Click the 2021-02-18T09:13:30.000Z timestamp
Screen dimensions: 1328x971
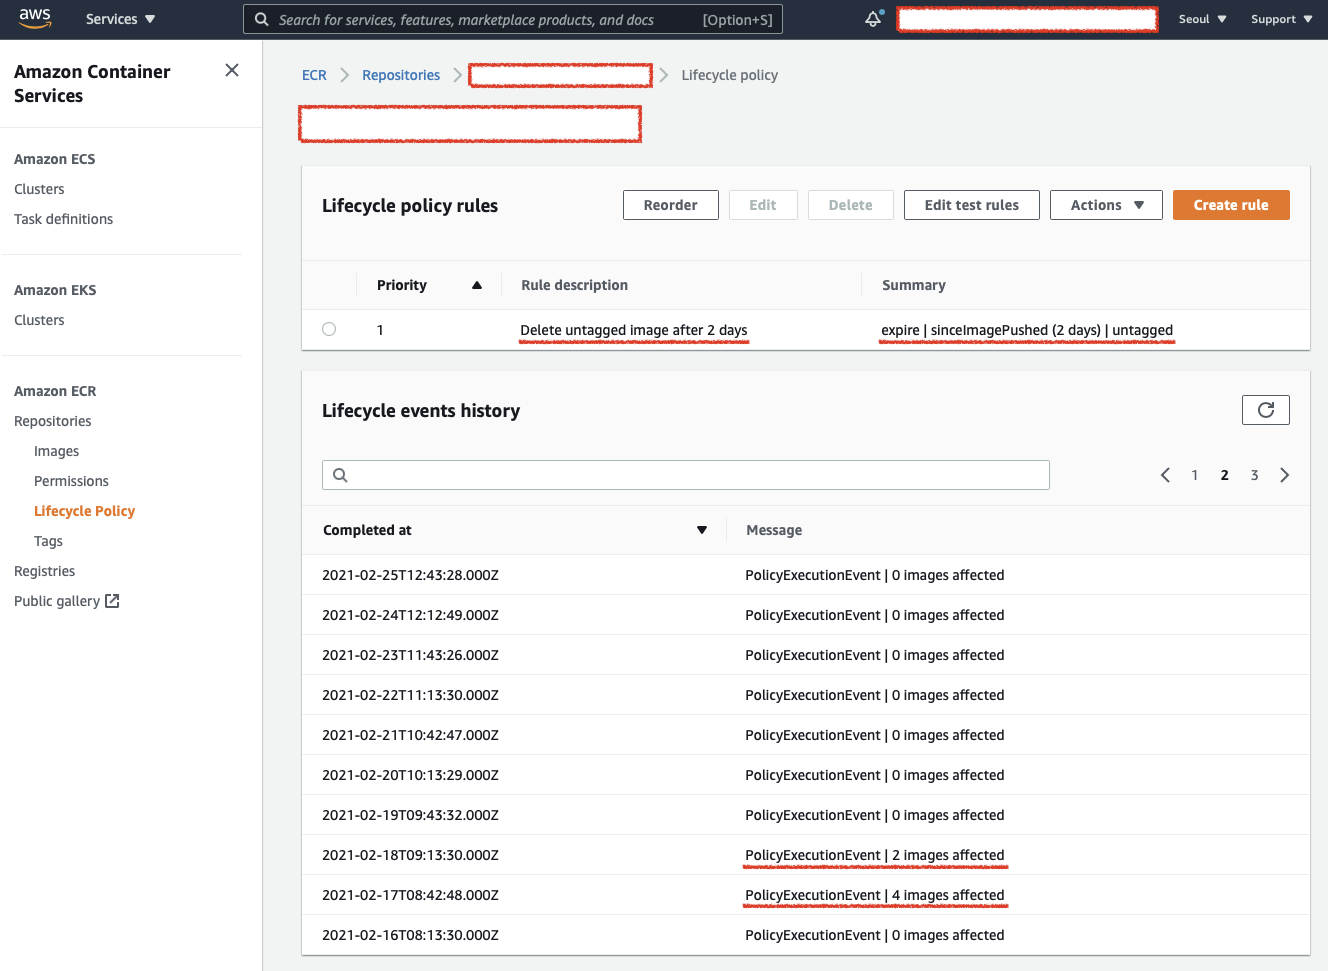pos(410,855)
